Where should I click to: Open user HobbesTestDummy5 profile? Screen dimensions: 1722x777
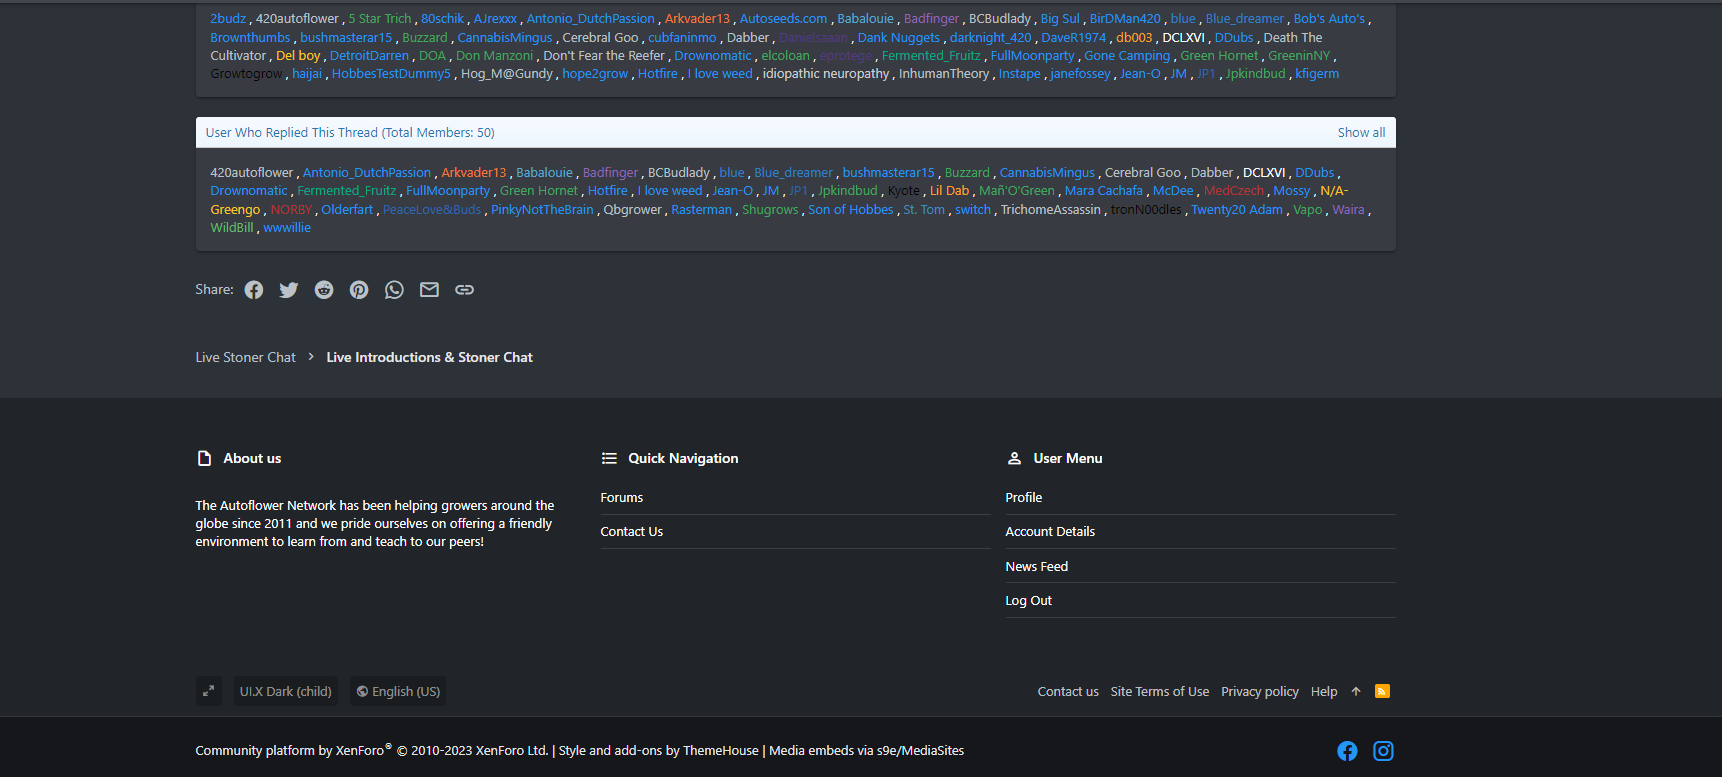(391, 73)
